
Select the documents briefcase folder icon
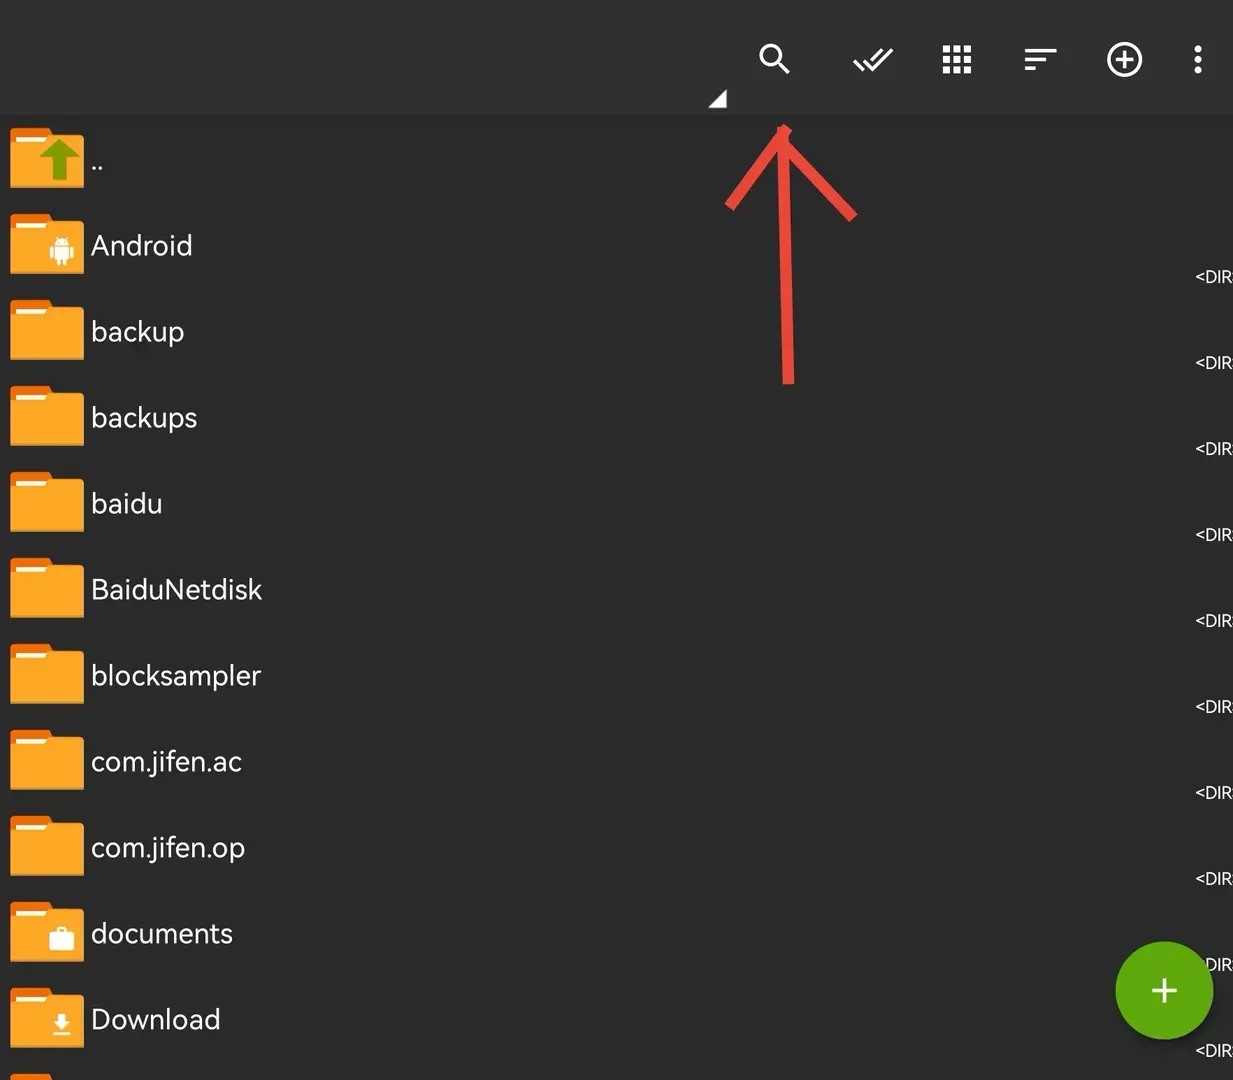[47, 932]
